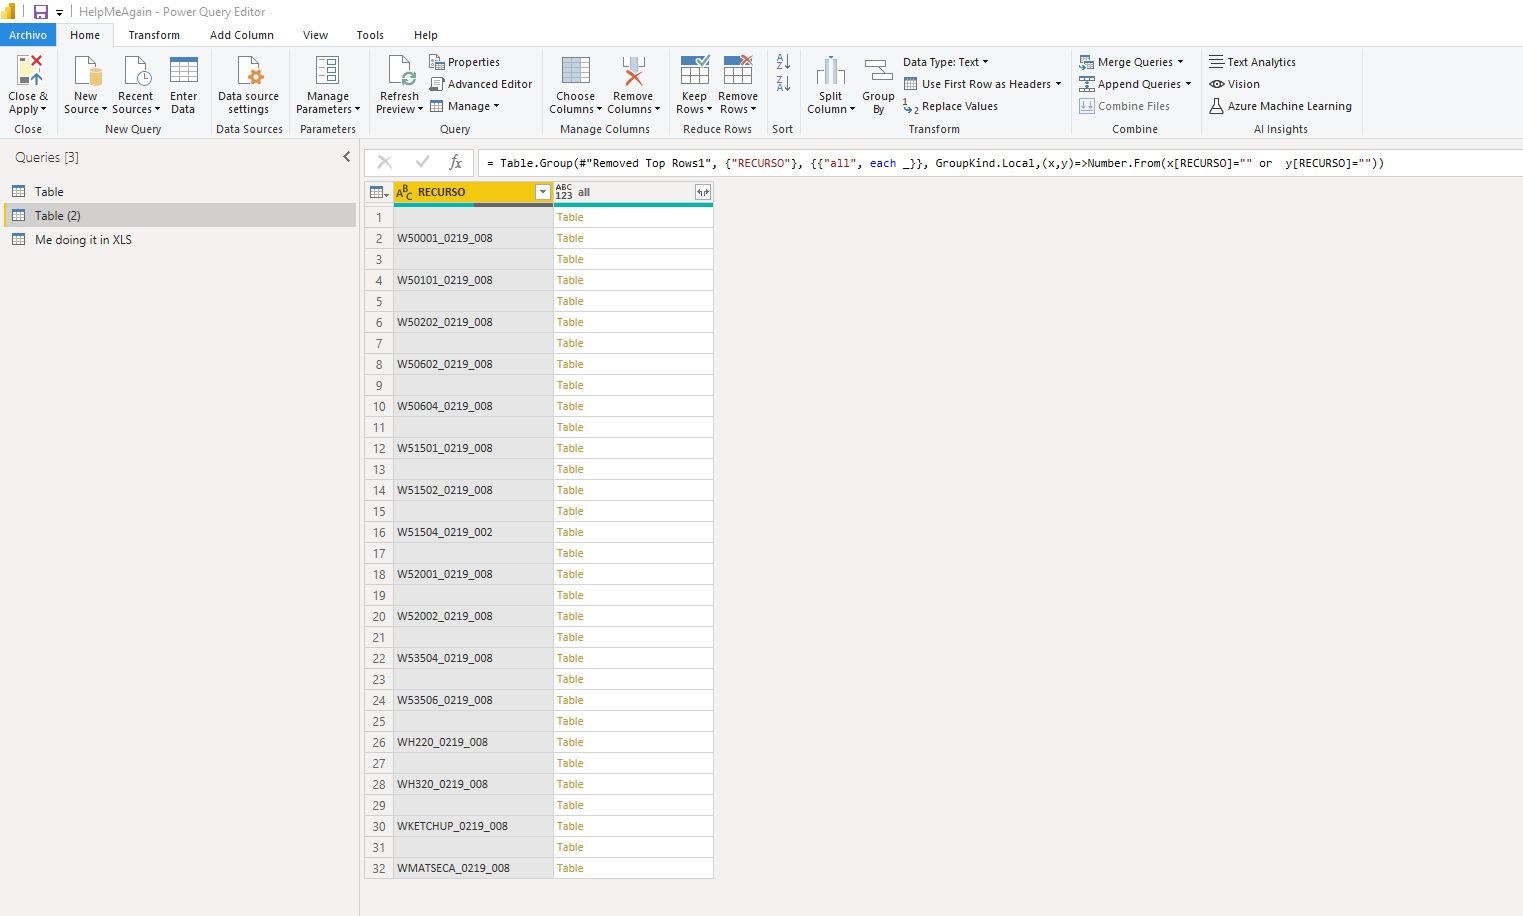
Task: Confirm the formula with the check mark
Action: 422,162
